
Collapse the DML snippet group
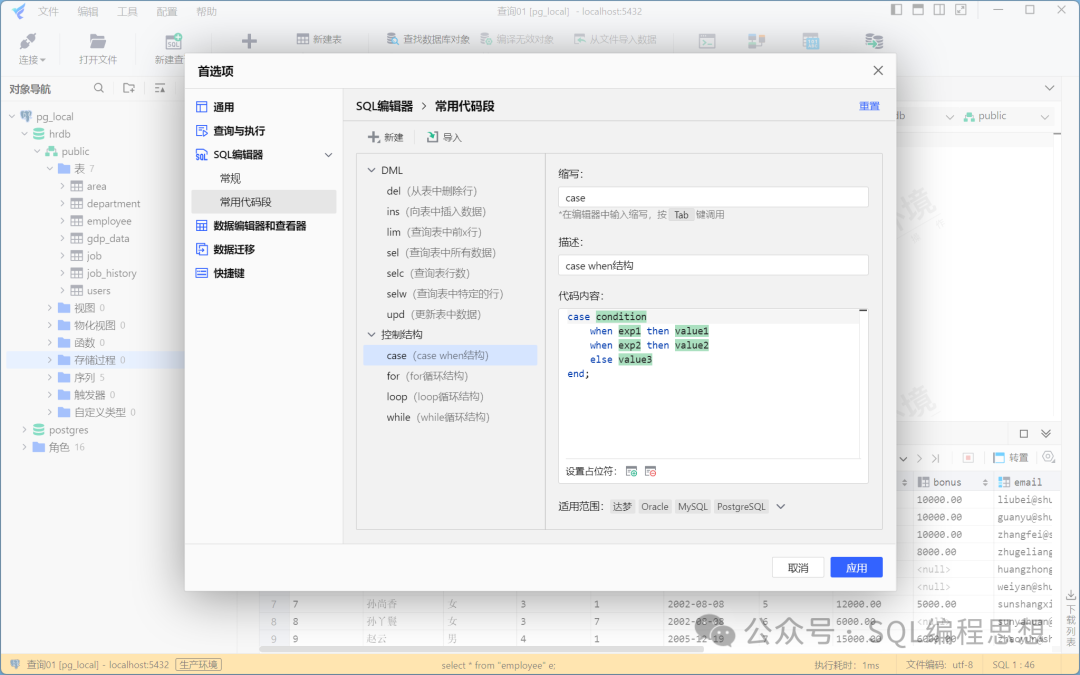click(372, 170)
